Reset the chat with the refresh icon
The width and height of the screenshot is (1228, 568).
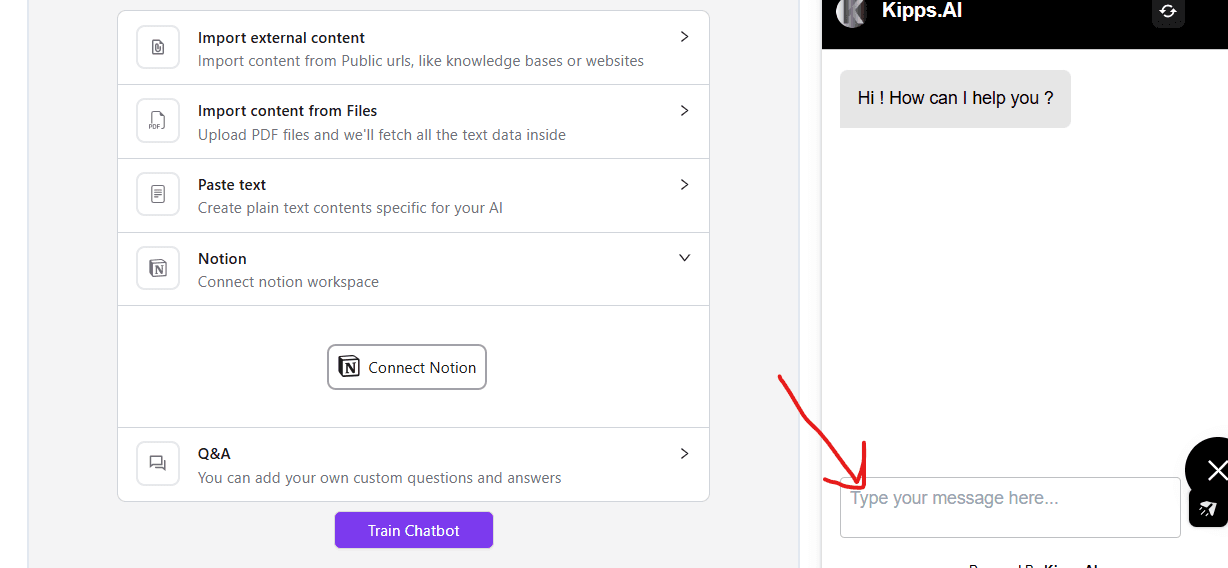pyautogui.click(x=1168, y=12)
